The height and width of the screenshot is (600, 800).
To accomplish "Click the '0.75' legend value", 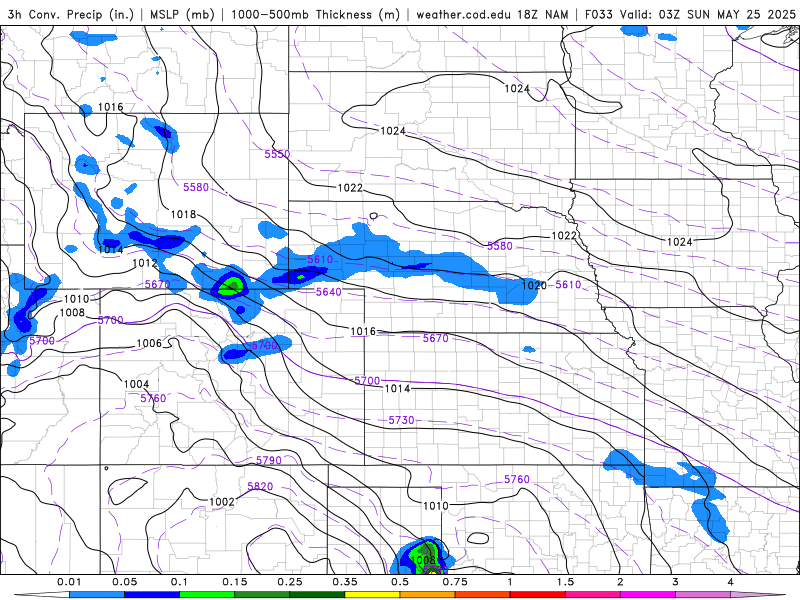I will (455, 582).
